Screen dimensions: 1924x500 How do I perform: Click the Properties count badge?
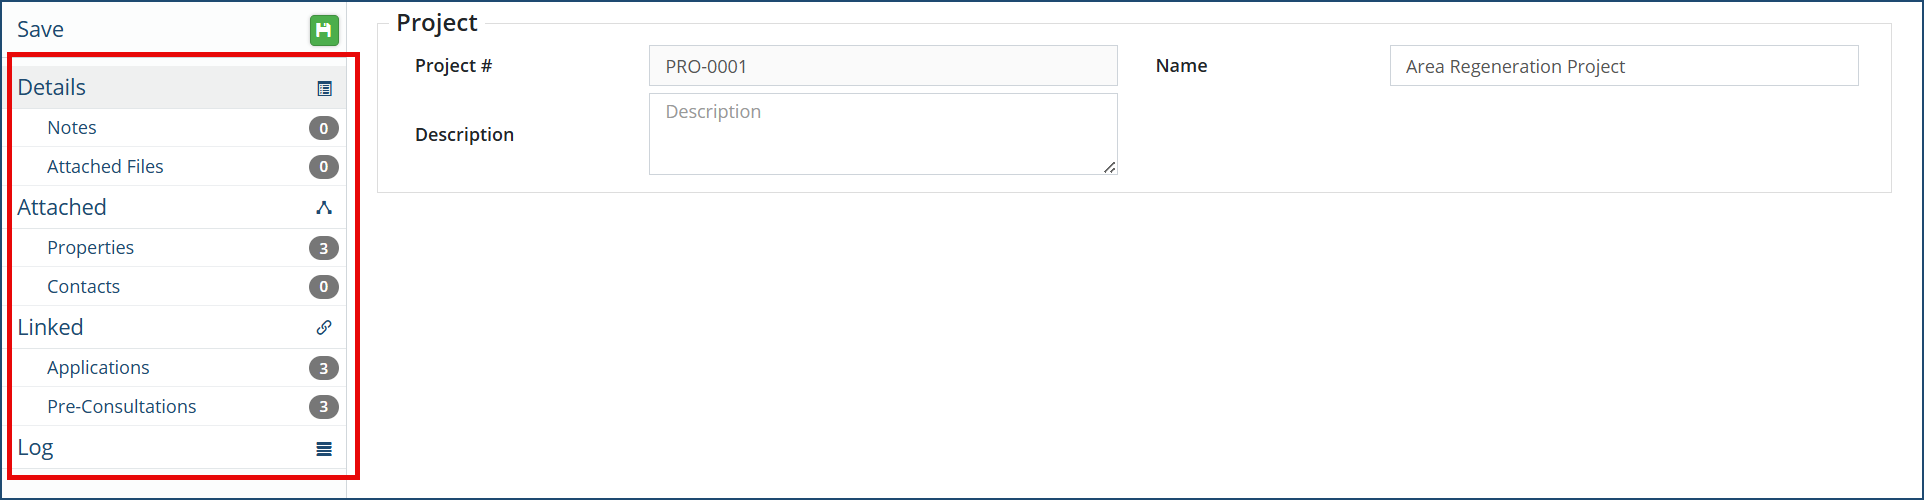tap(323, 248)
